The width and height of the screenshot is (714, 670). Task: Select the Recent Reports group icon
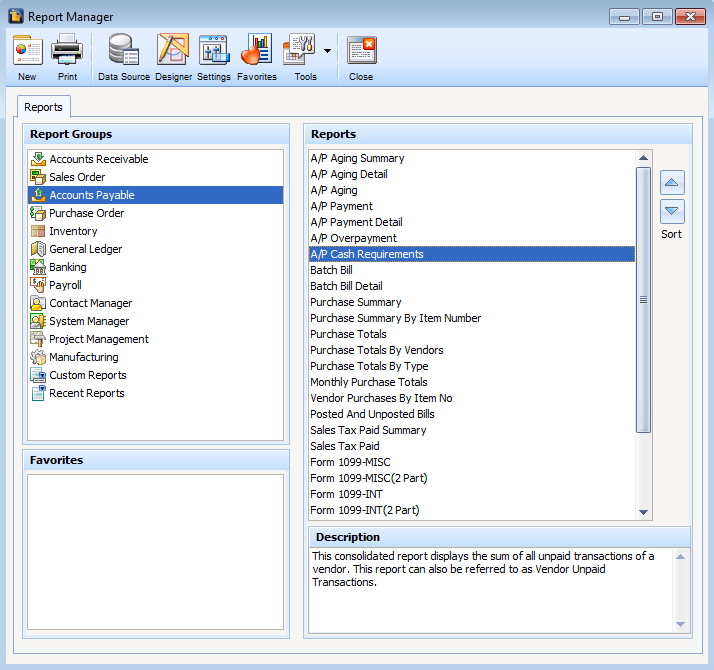tap(38, 393)
